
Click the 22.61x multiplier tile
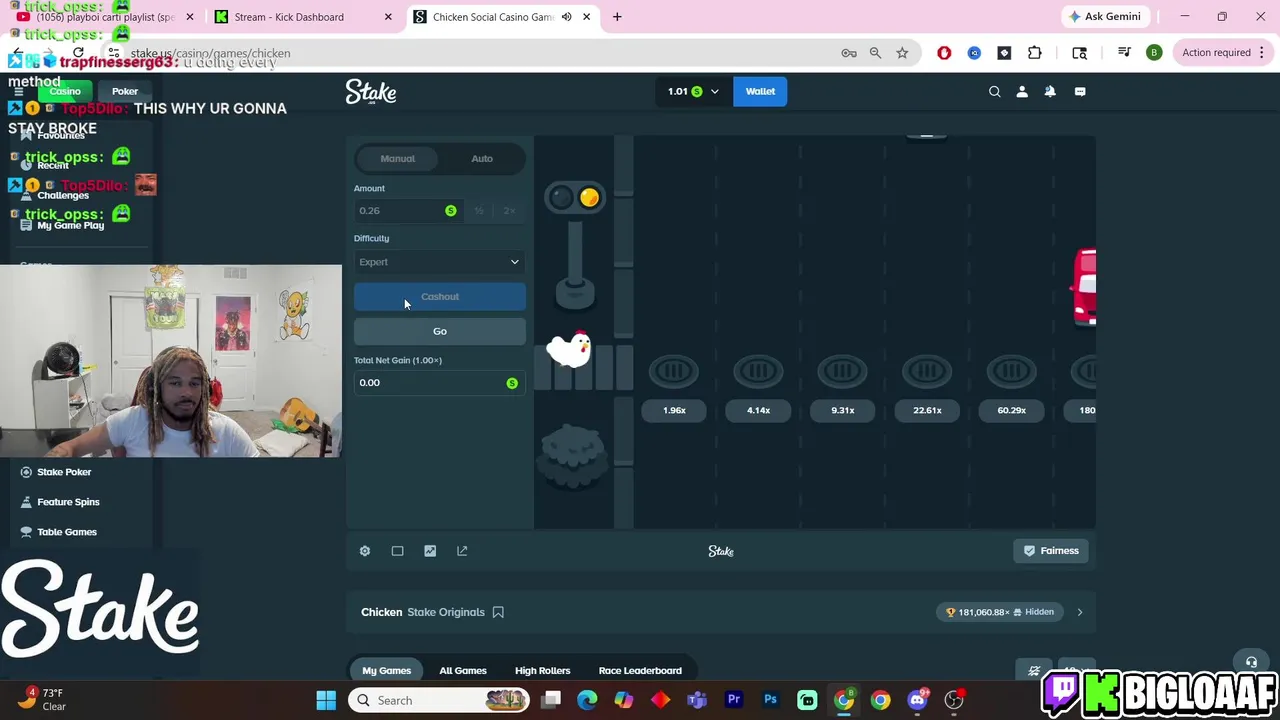927,410
